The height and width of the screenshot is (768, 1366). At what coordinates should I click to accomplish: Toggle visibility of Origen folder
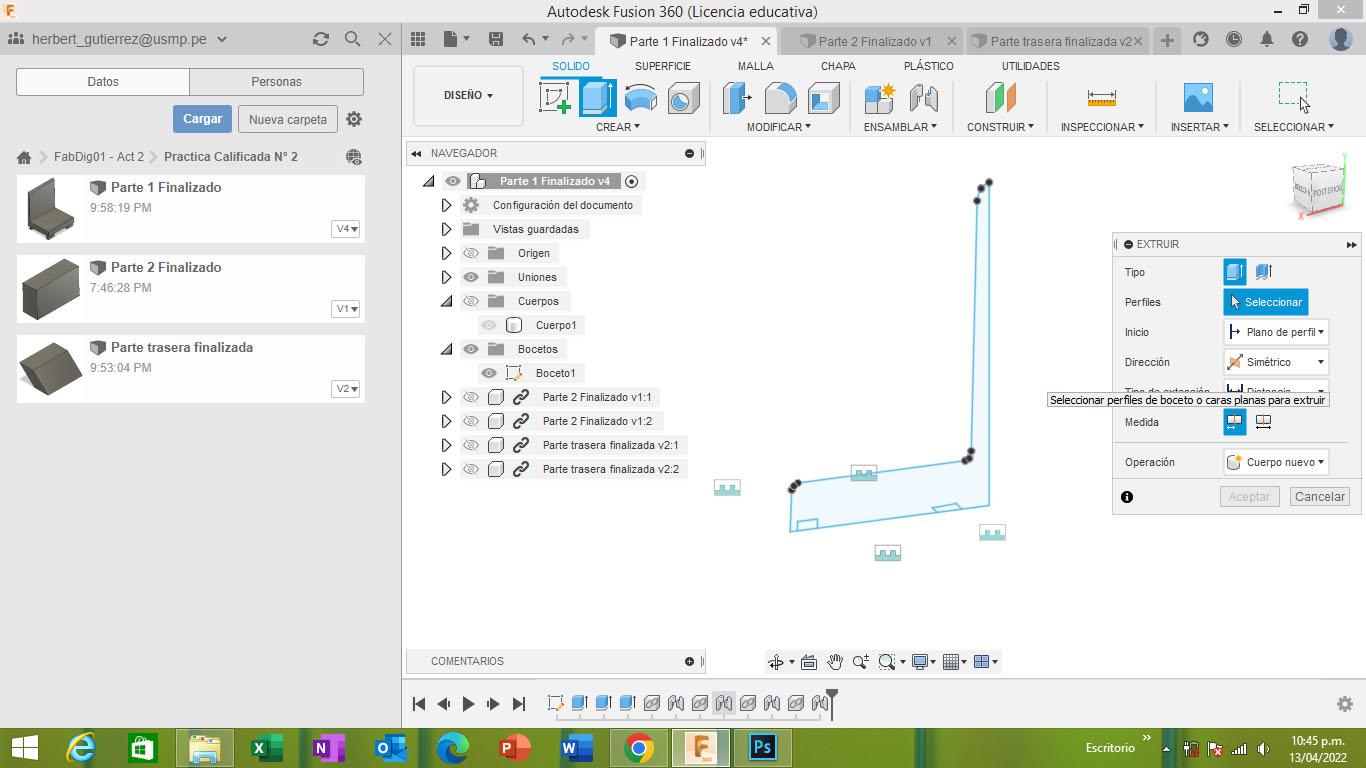click(471, 253)
